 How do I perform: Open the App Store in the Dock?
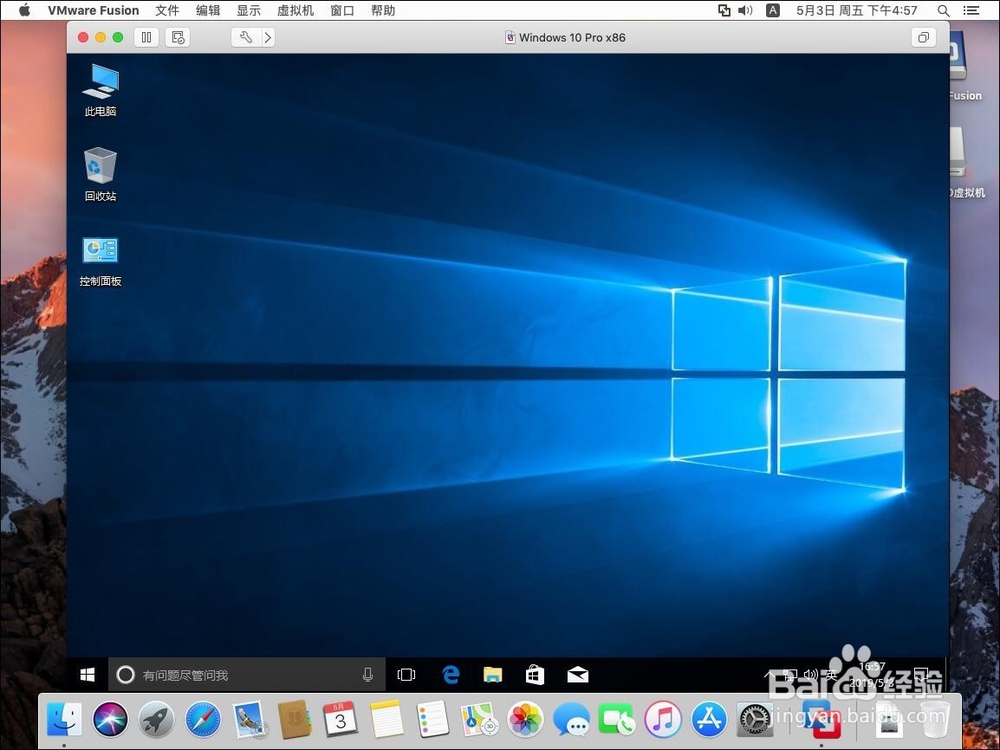pyautogui.click(x=709, y=719)
